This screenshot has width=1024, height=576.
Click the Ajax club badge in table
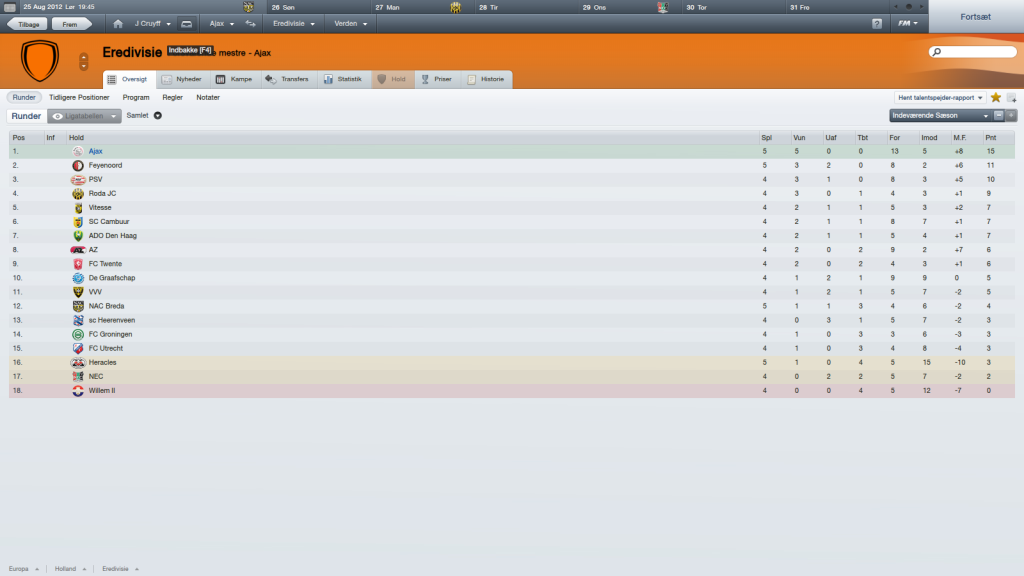[78, 152]
